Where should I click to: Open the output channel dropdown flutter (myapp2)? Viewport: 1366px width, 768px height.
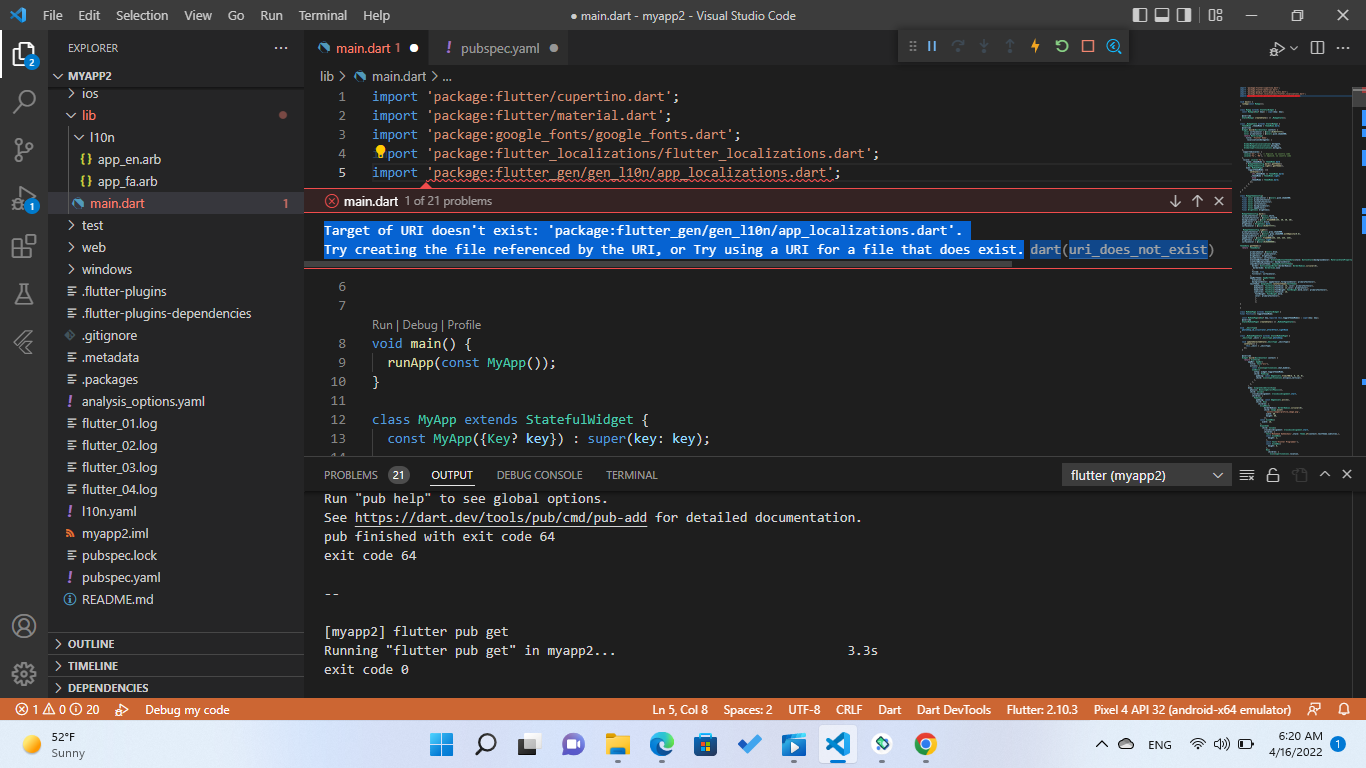coord(1146,475)
